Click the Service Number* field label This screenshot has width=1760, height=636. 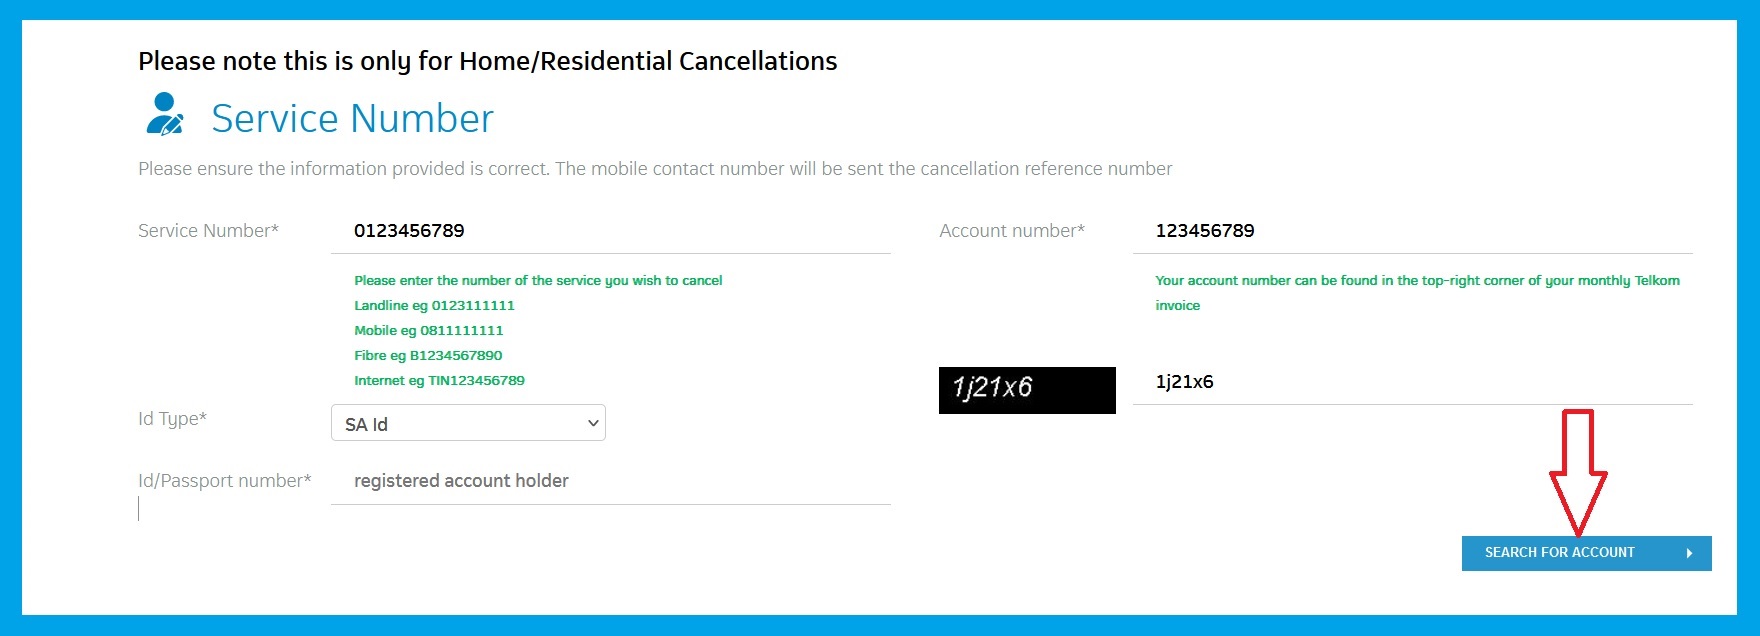(208, 231)
